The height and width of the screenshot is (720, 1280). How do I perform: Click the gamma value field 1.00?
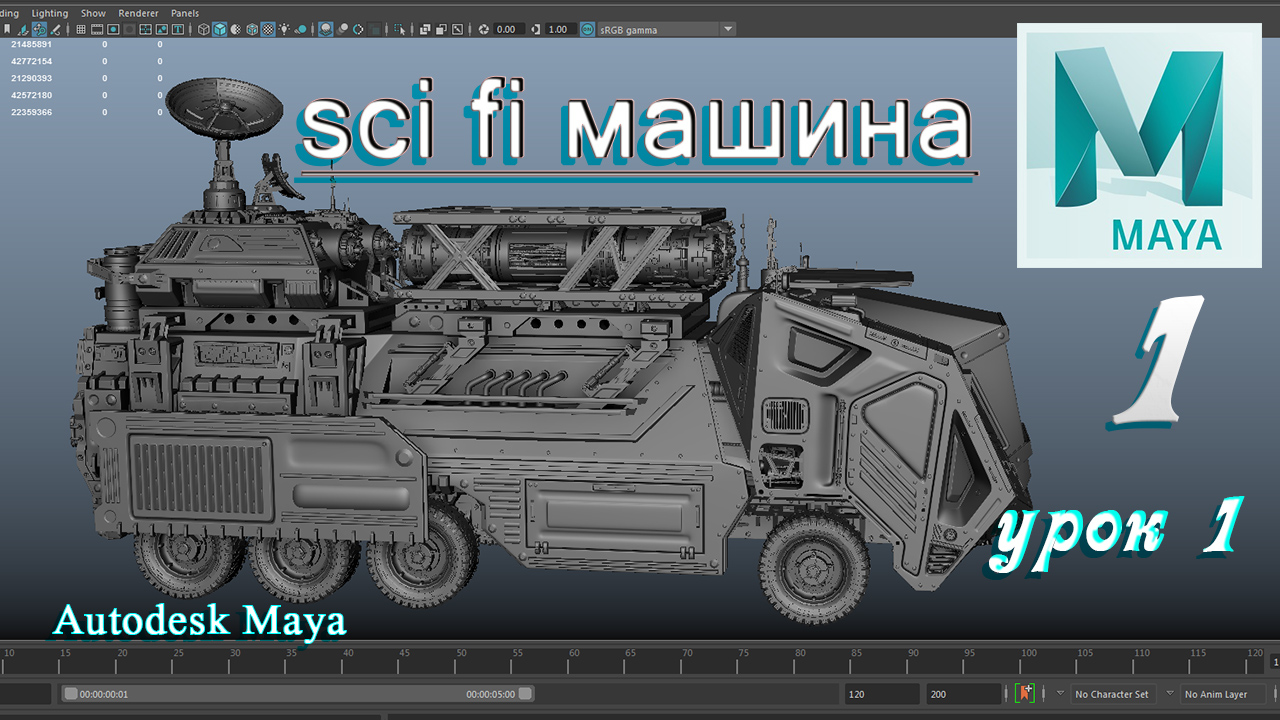(560, 29)
